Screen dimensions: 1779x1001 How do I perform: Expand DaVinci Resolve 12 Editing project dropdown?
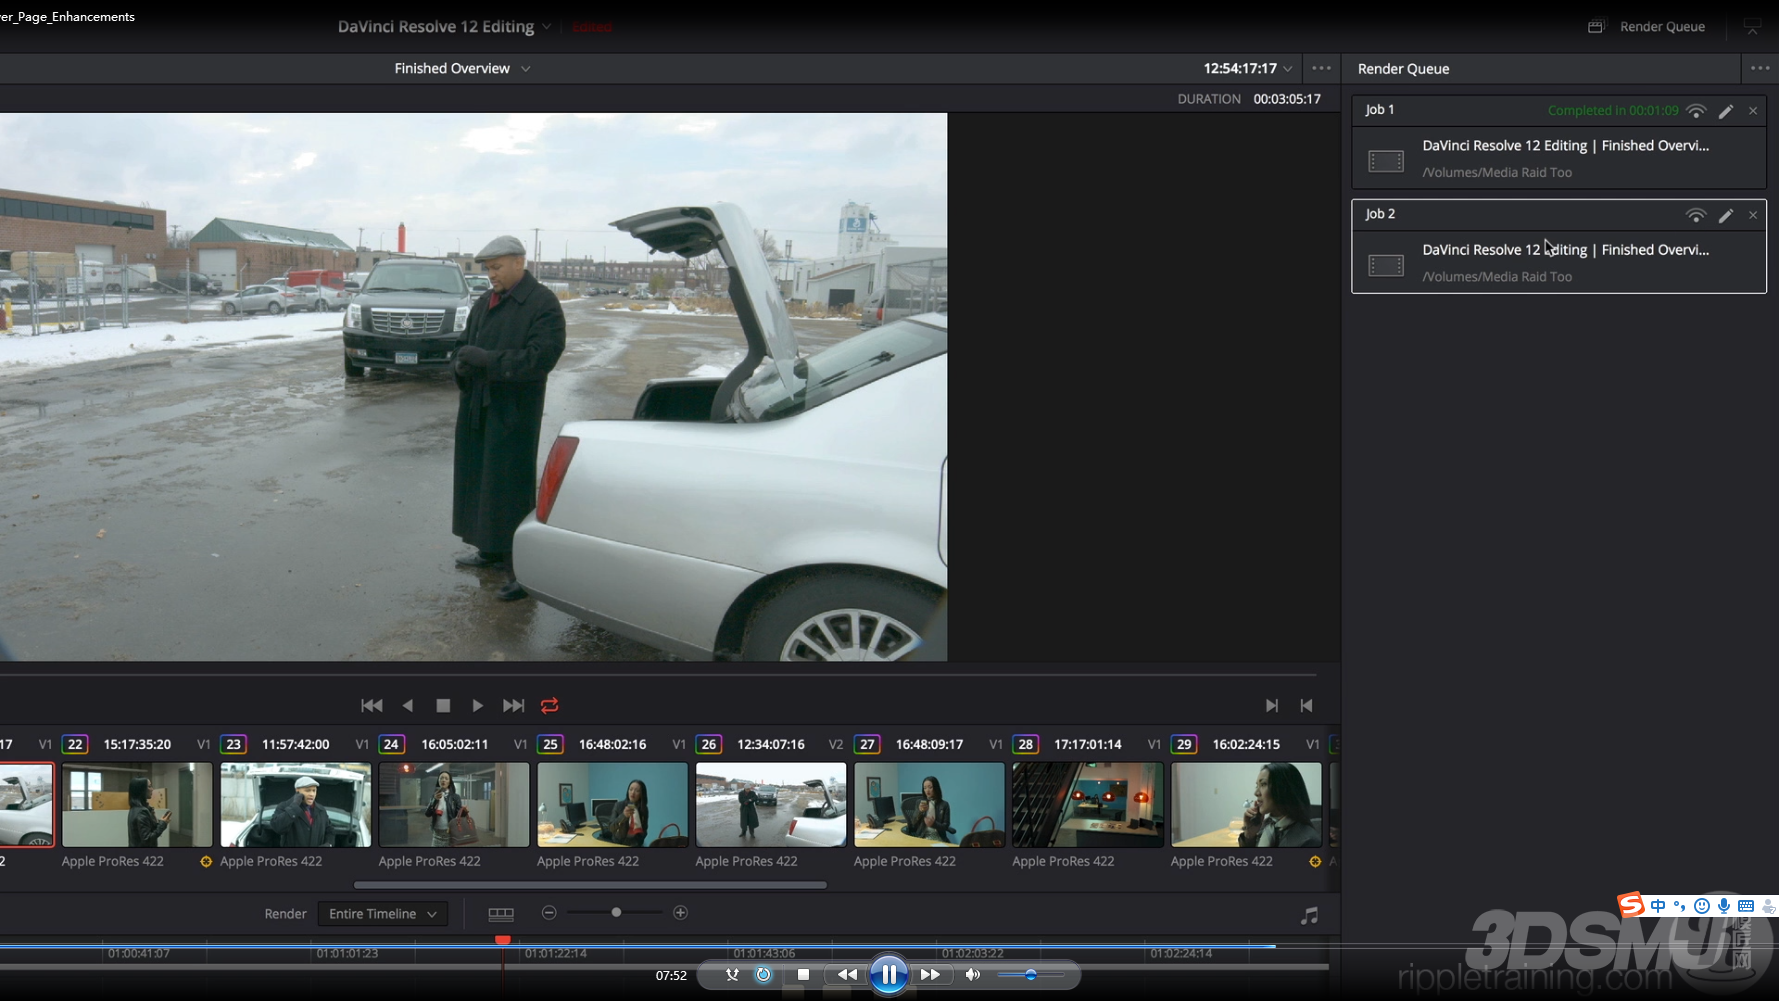pos(547,27)
